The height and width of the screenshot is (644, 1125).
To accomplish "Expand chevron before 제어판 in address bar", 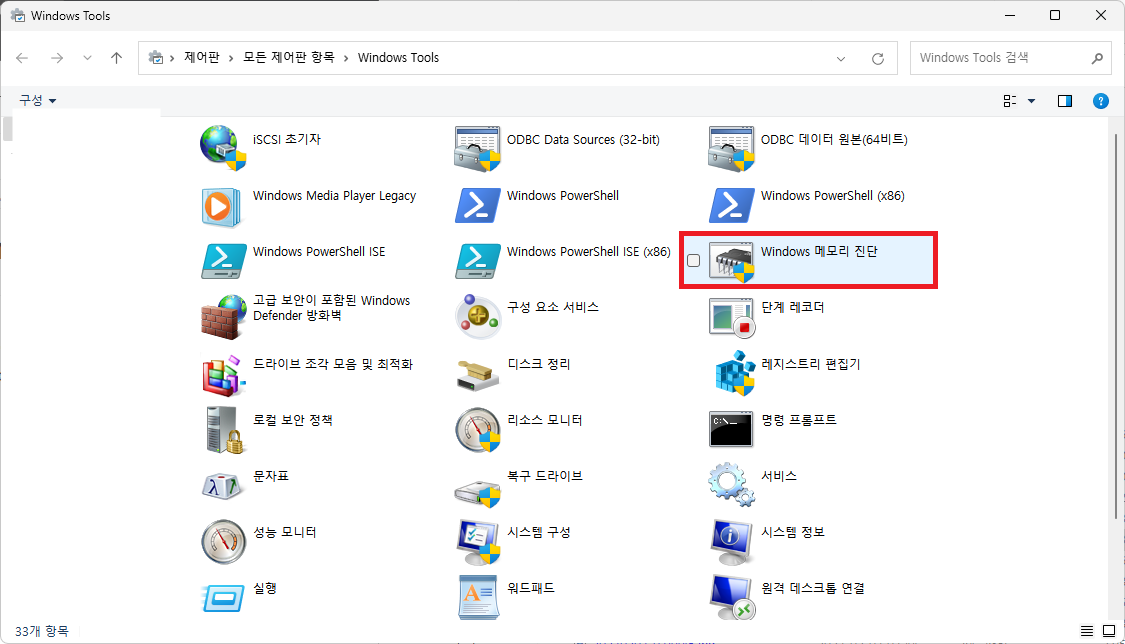I will [x=172, y=58].
